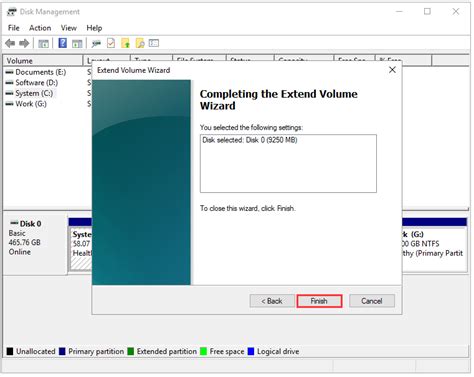
Task: Click the blue Help question mark icon
Action: pyautogui.click(x=63, y=43)
